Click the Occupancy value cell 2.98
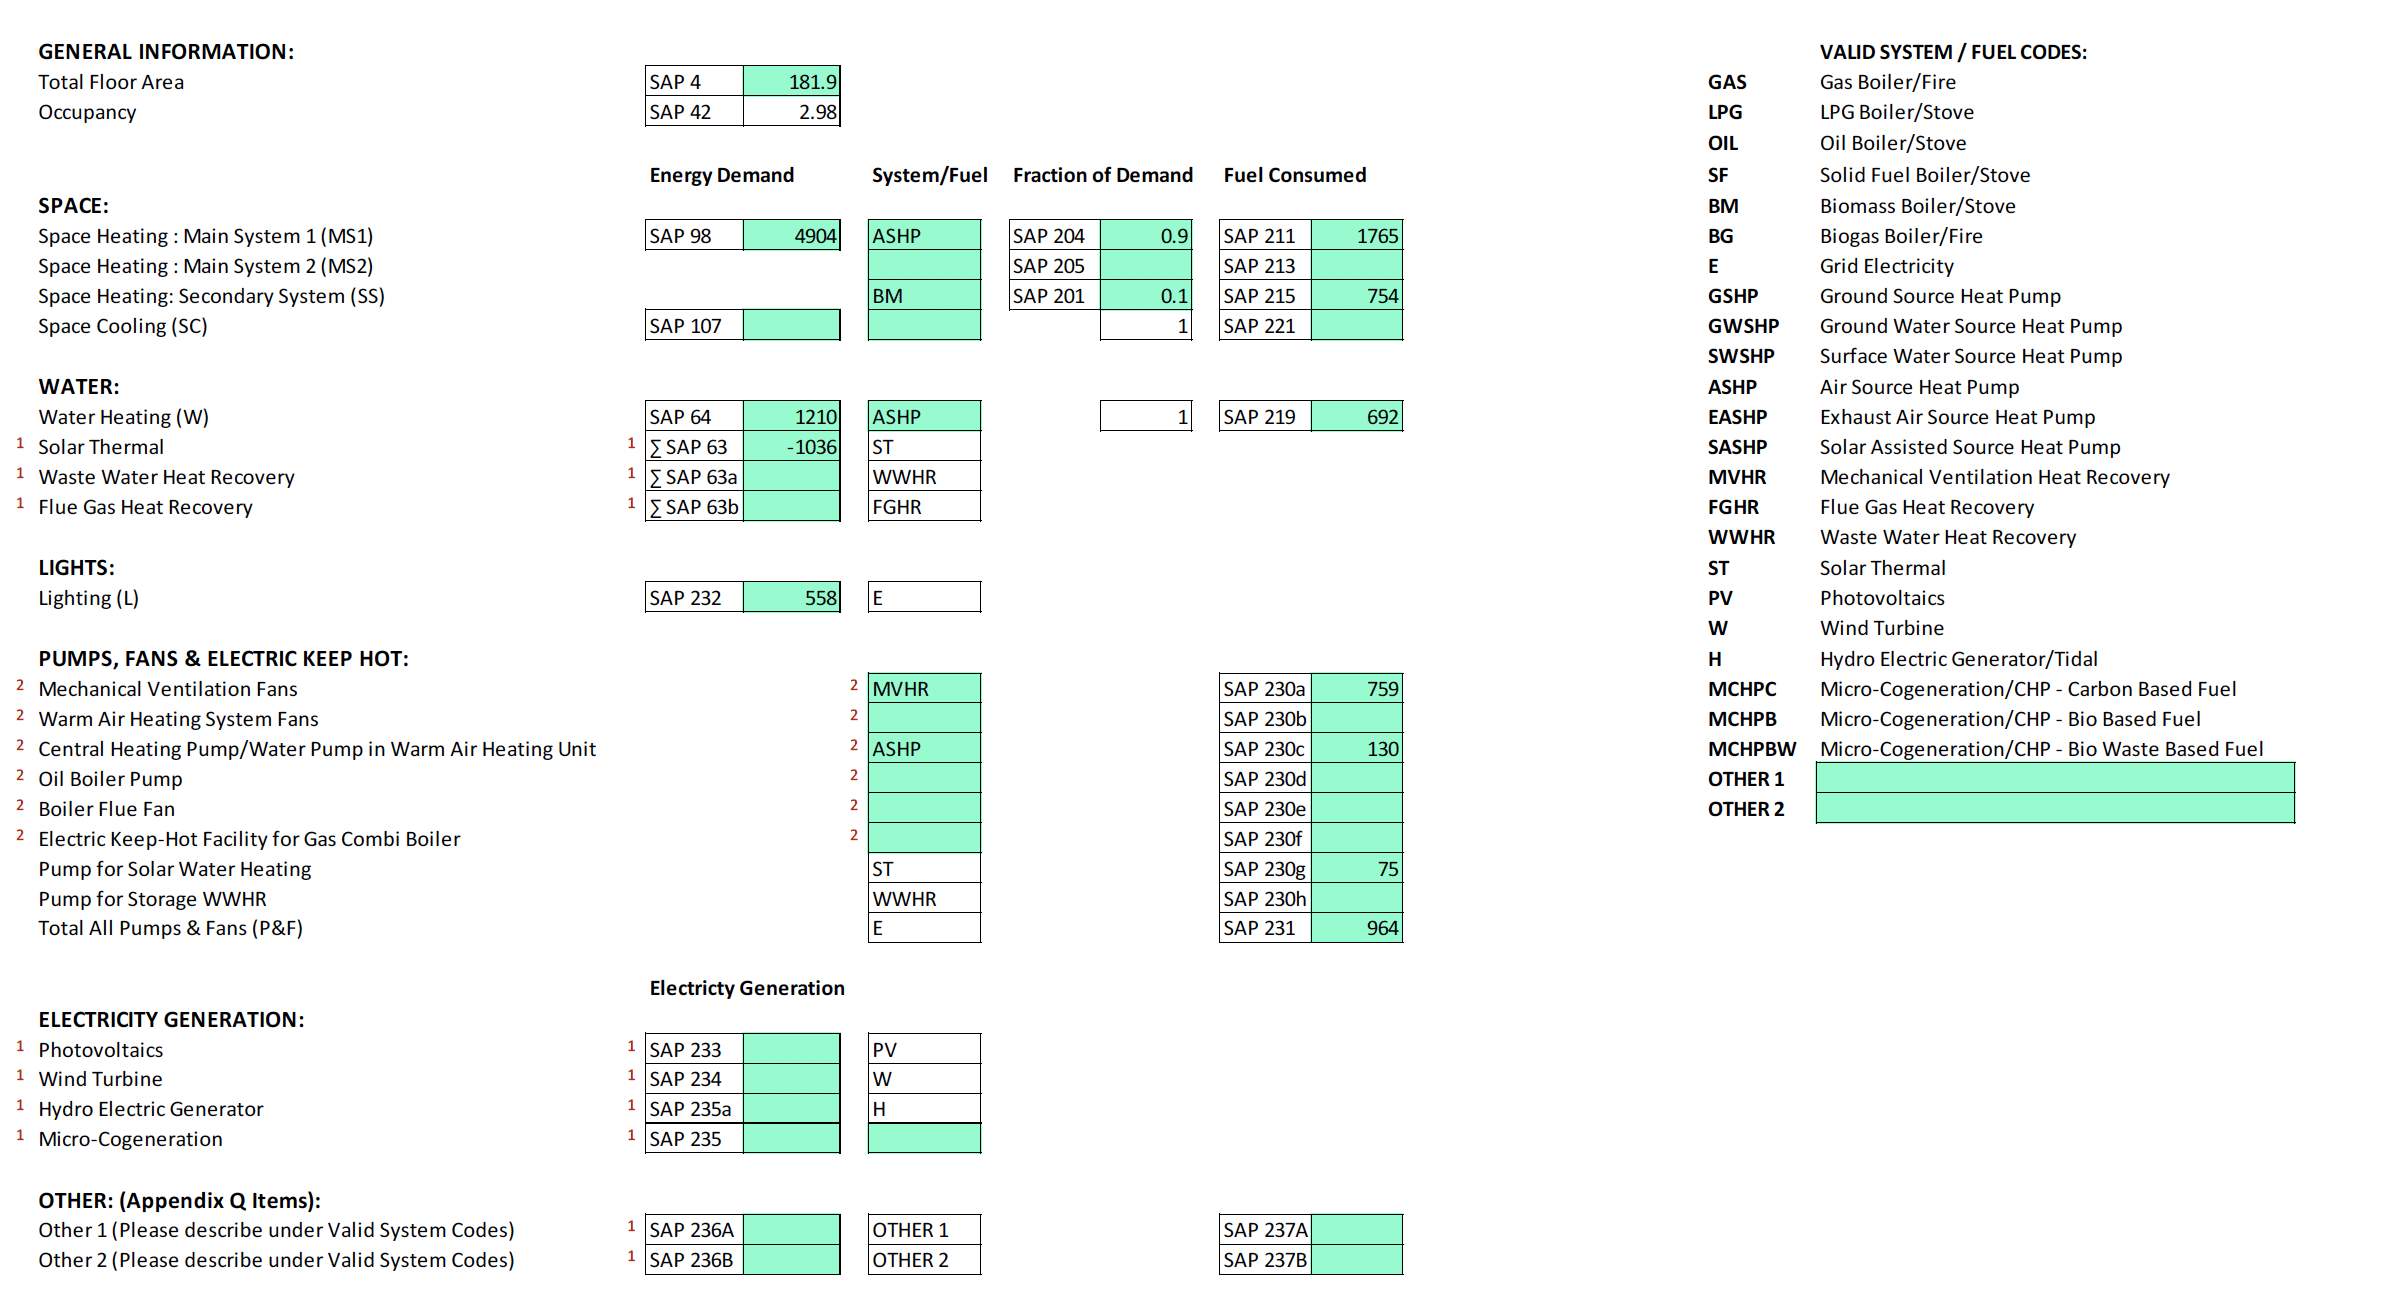 791,111
